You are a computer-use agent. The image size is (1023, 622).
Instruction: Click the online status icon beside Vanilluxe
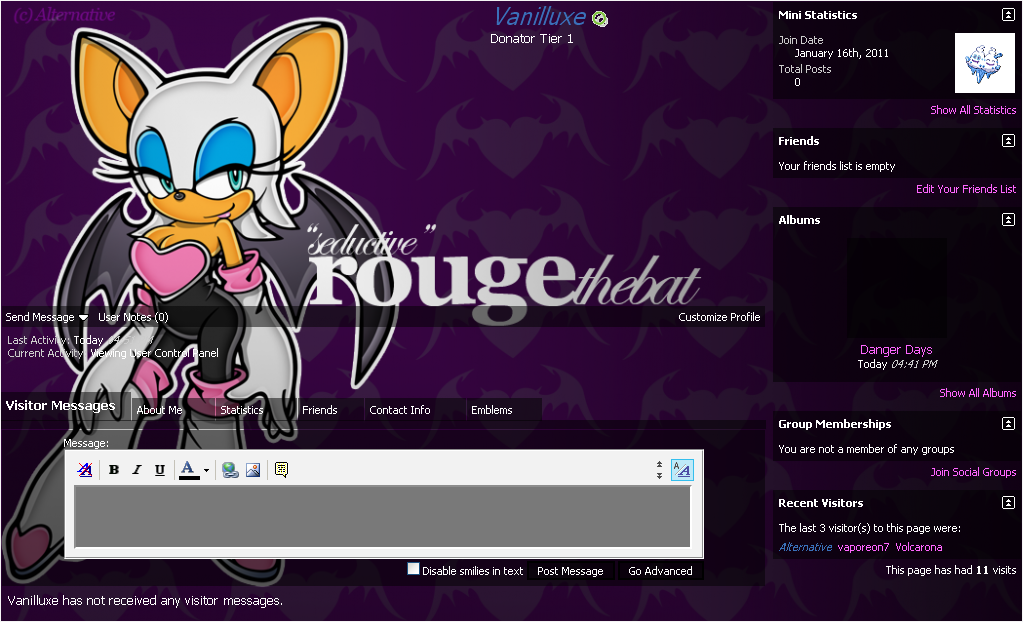coord(600,19)
